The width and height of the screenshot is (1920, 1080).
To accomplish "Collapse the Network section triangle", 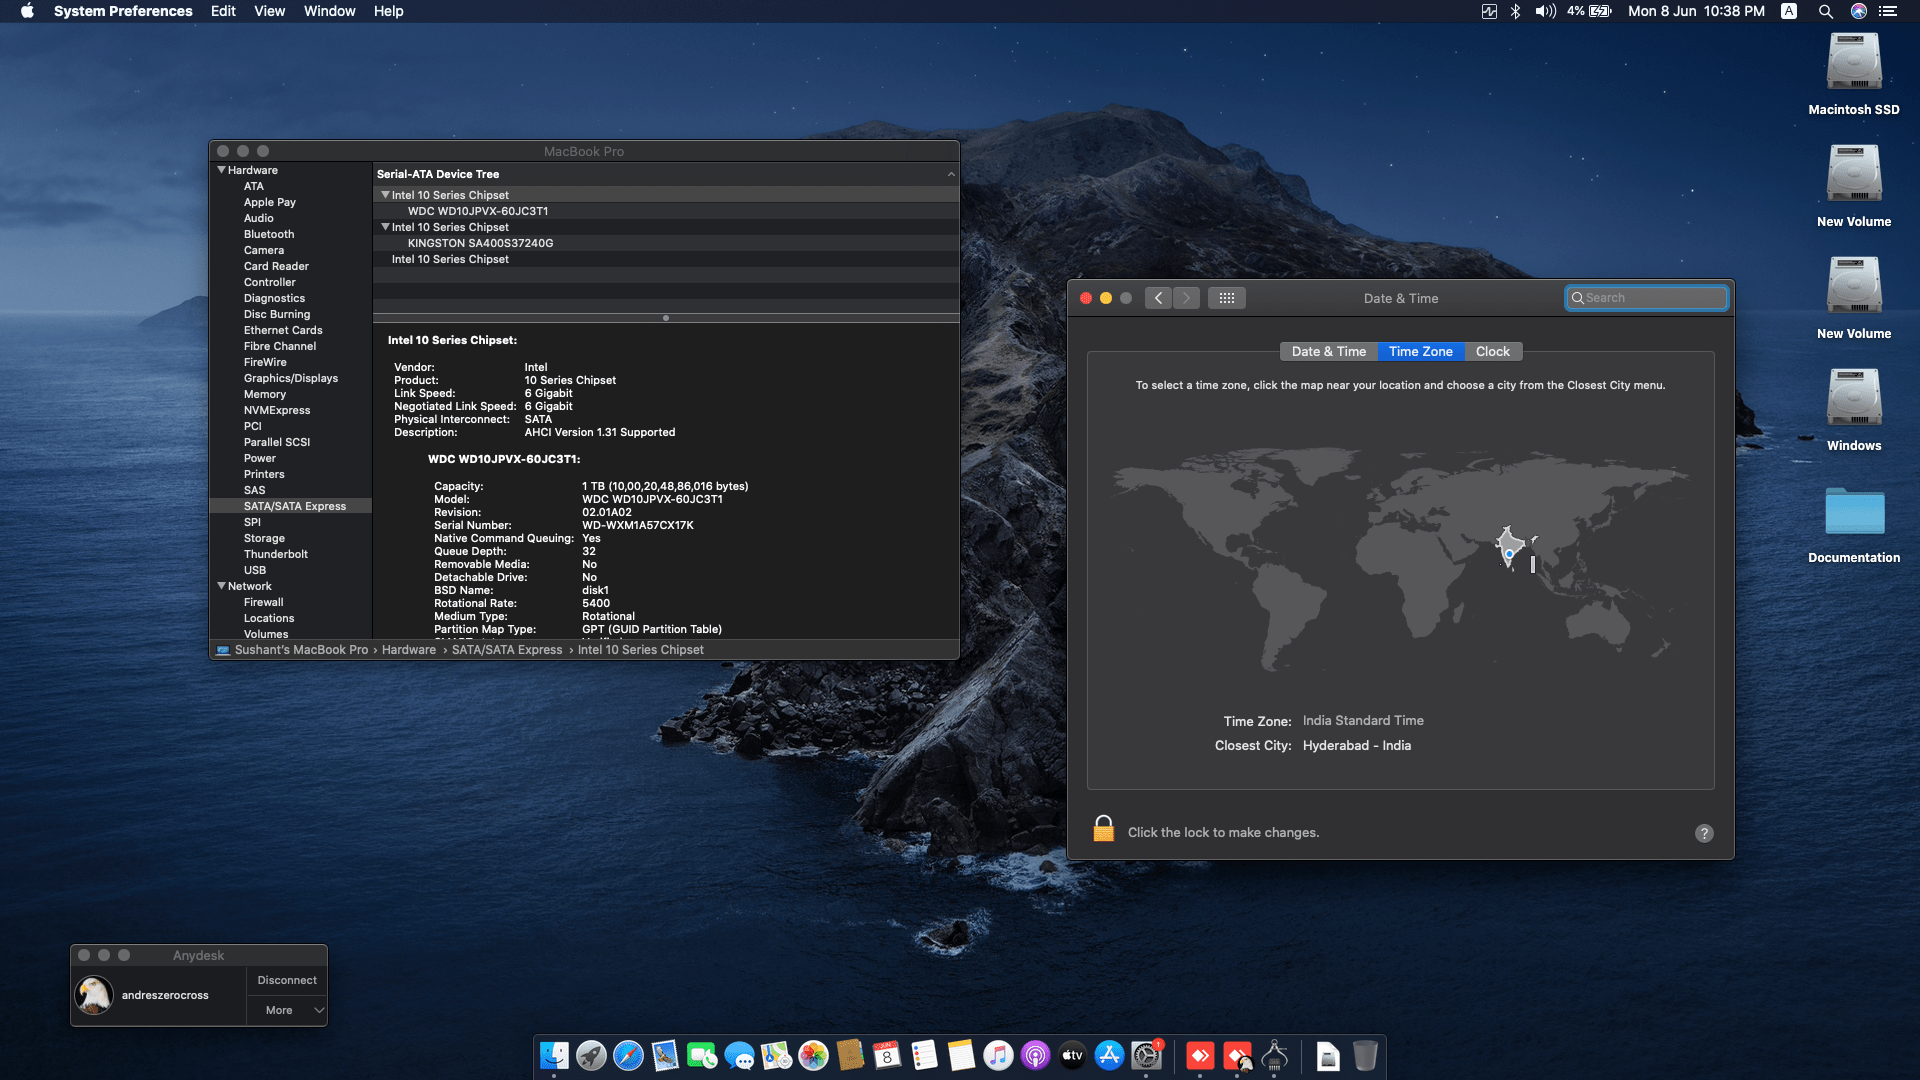I will 221,586.
